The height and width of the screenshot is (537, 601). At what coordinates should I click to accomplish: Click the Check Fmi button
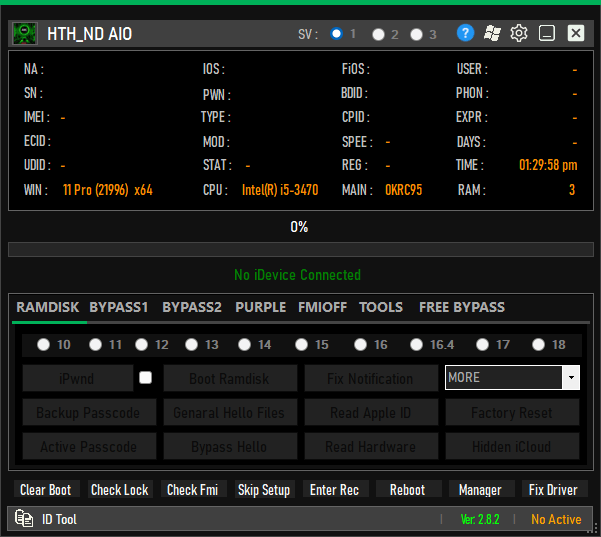pos(193,489)
